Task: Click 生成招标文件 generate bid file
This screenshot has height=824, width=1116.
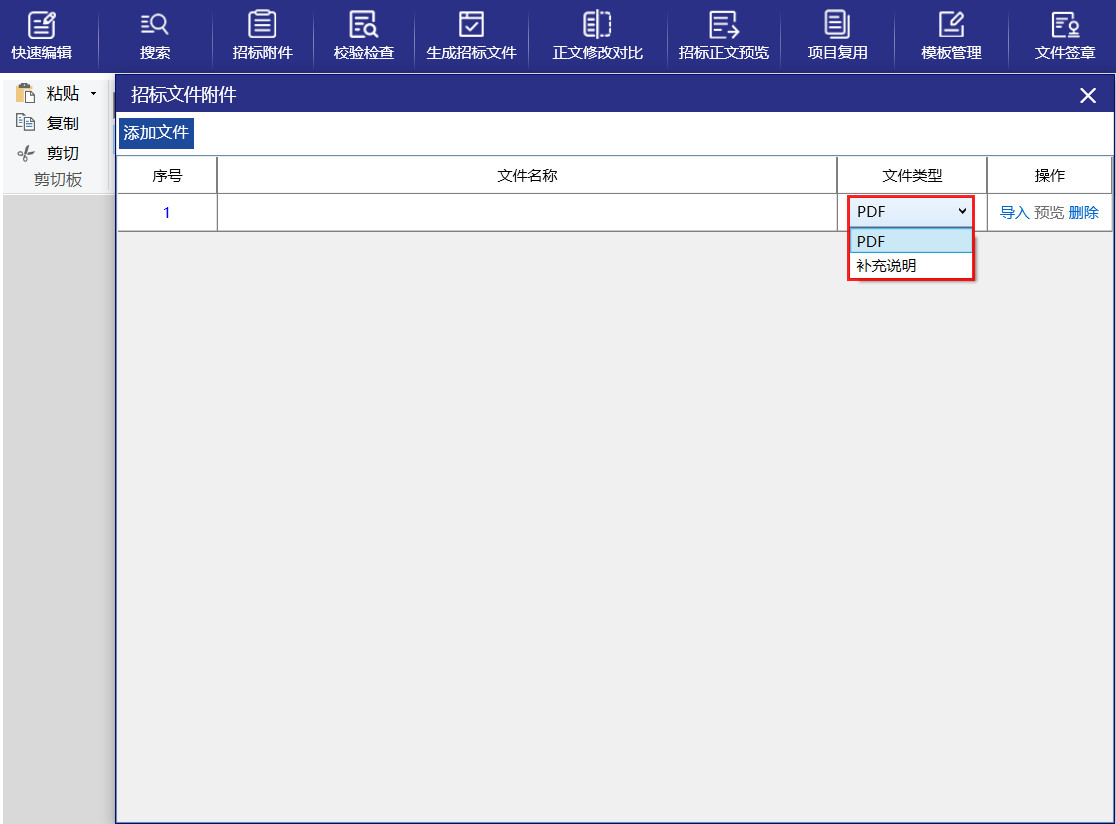Action: (471, 36)
